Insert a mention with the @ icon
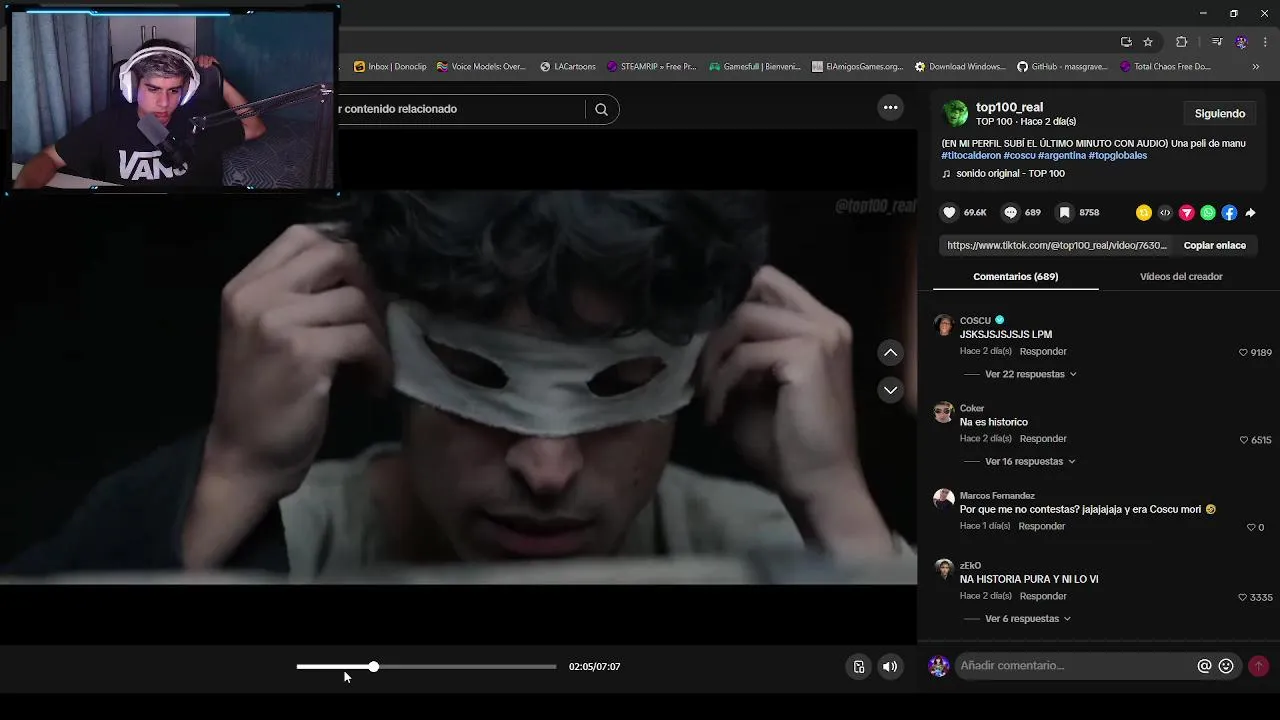 1204,666
